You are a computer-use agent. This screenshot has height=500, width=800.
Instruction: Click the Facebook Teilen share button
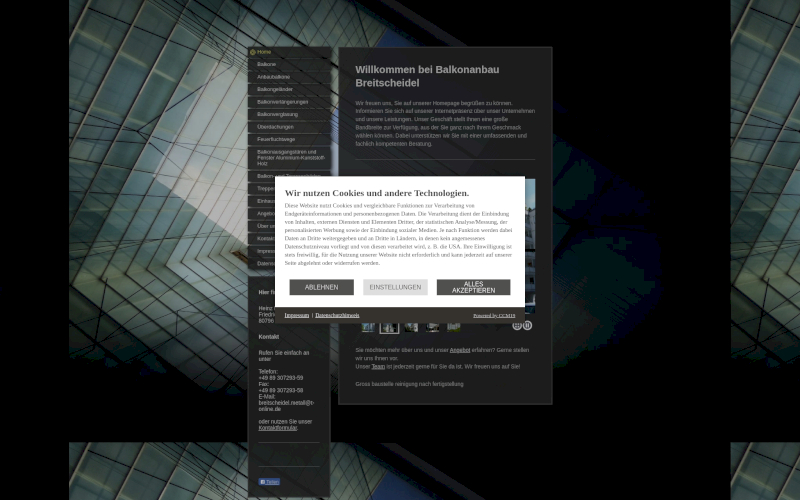[269, 482]
